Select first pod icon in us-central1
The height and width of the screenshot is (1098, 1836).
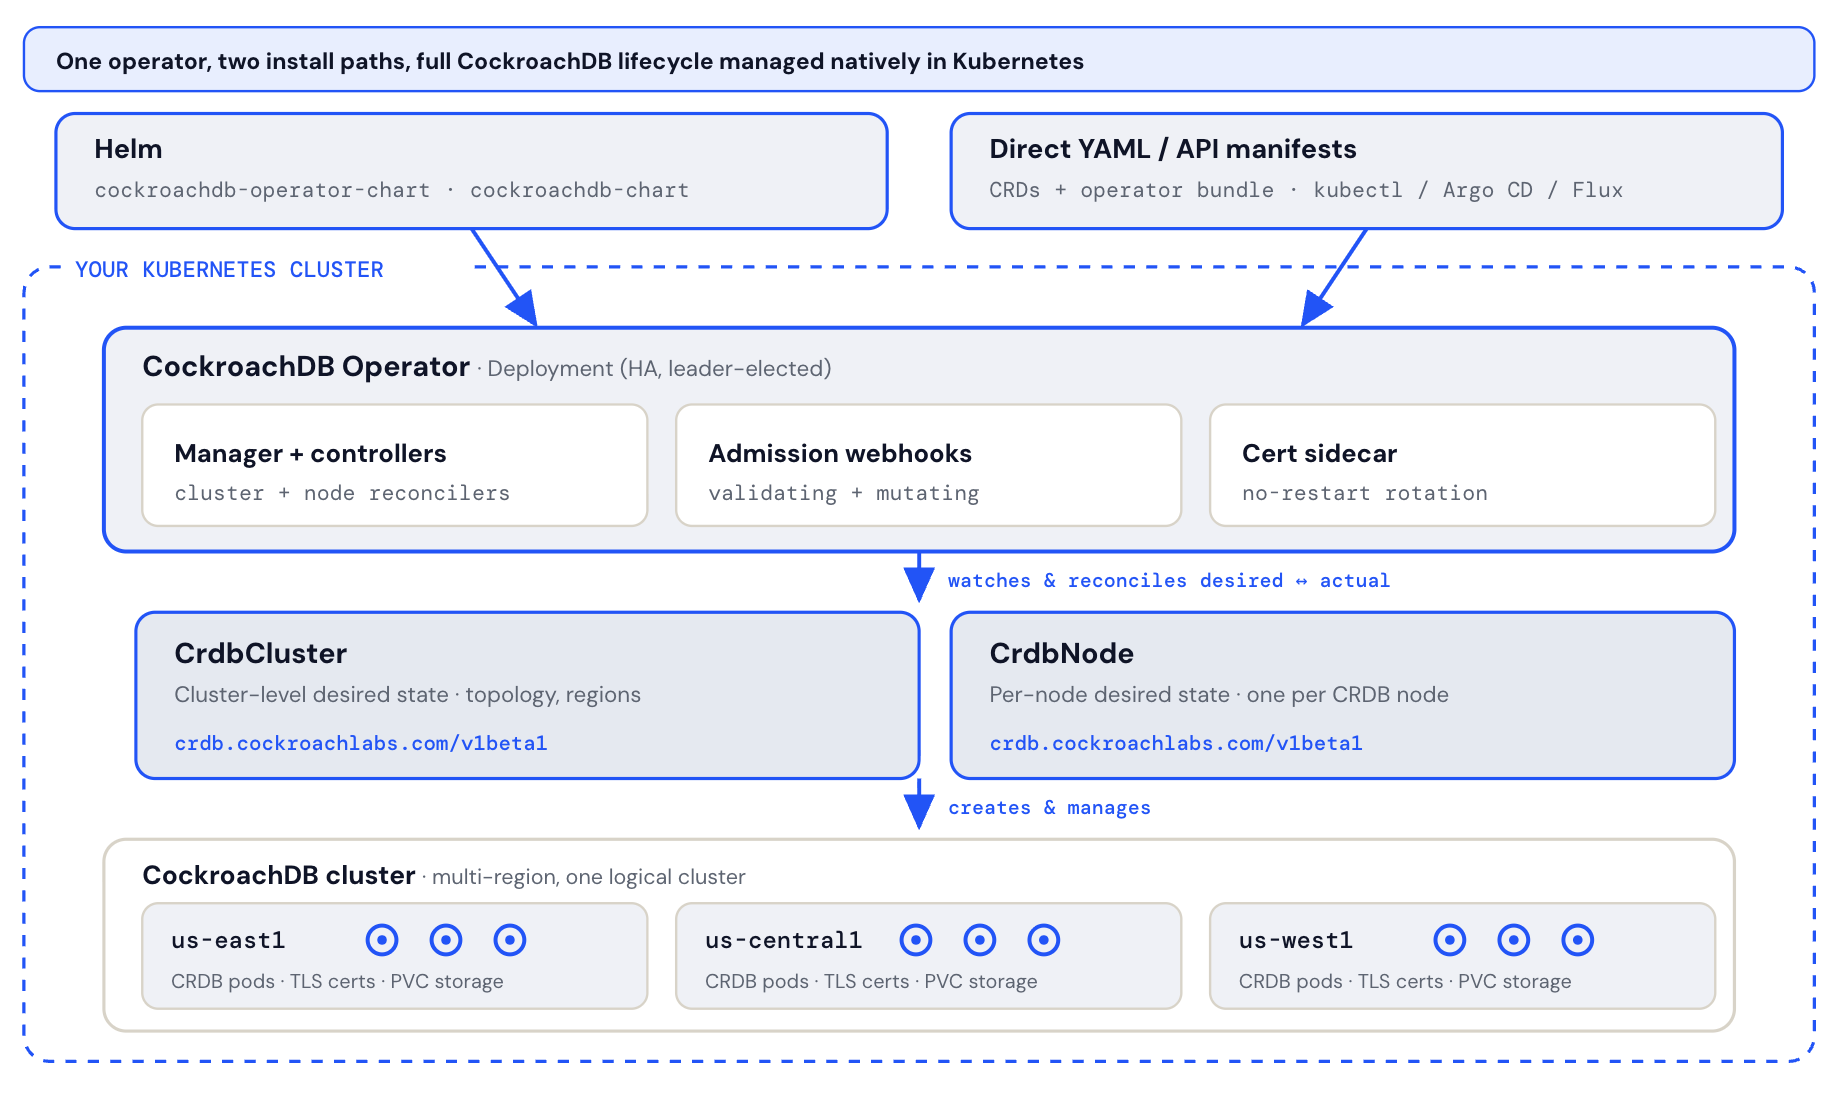[916, 940]
